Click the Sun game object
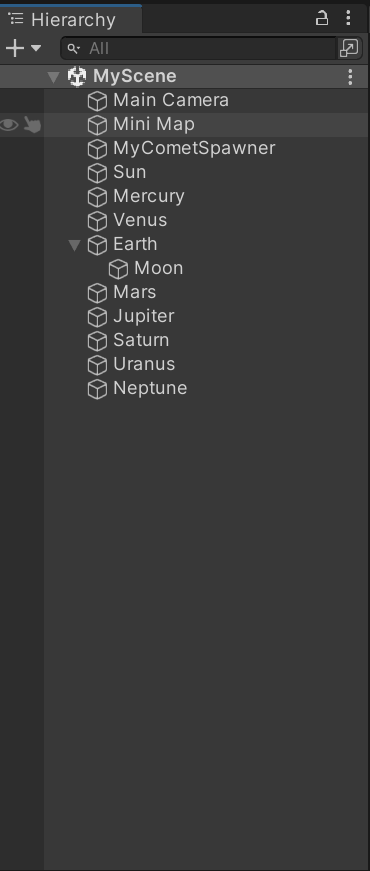370x871 pixels. tap(129, 172)
